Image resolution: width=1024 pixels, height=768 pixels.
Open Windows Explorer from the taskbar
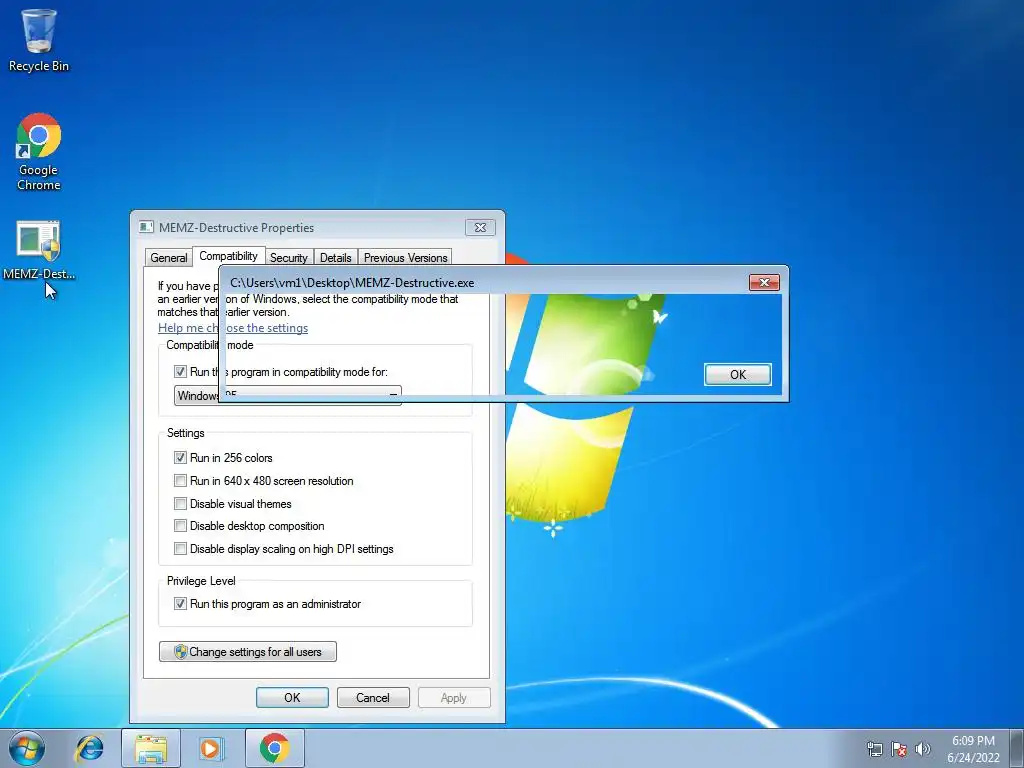point(151,748)
